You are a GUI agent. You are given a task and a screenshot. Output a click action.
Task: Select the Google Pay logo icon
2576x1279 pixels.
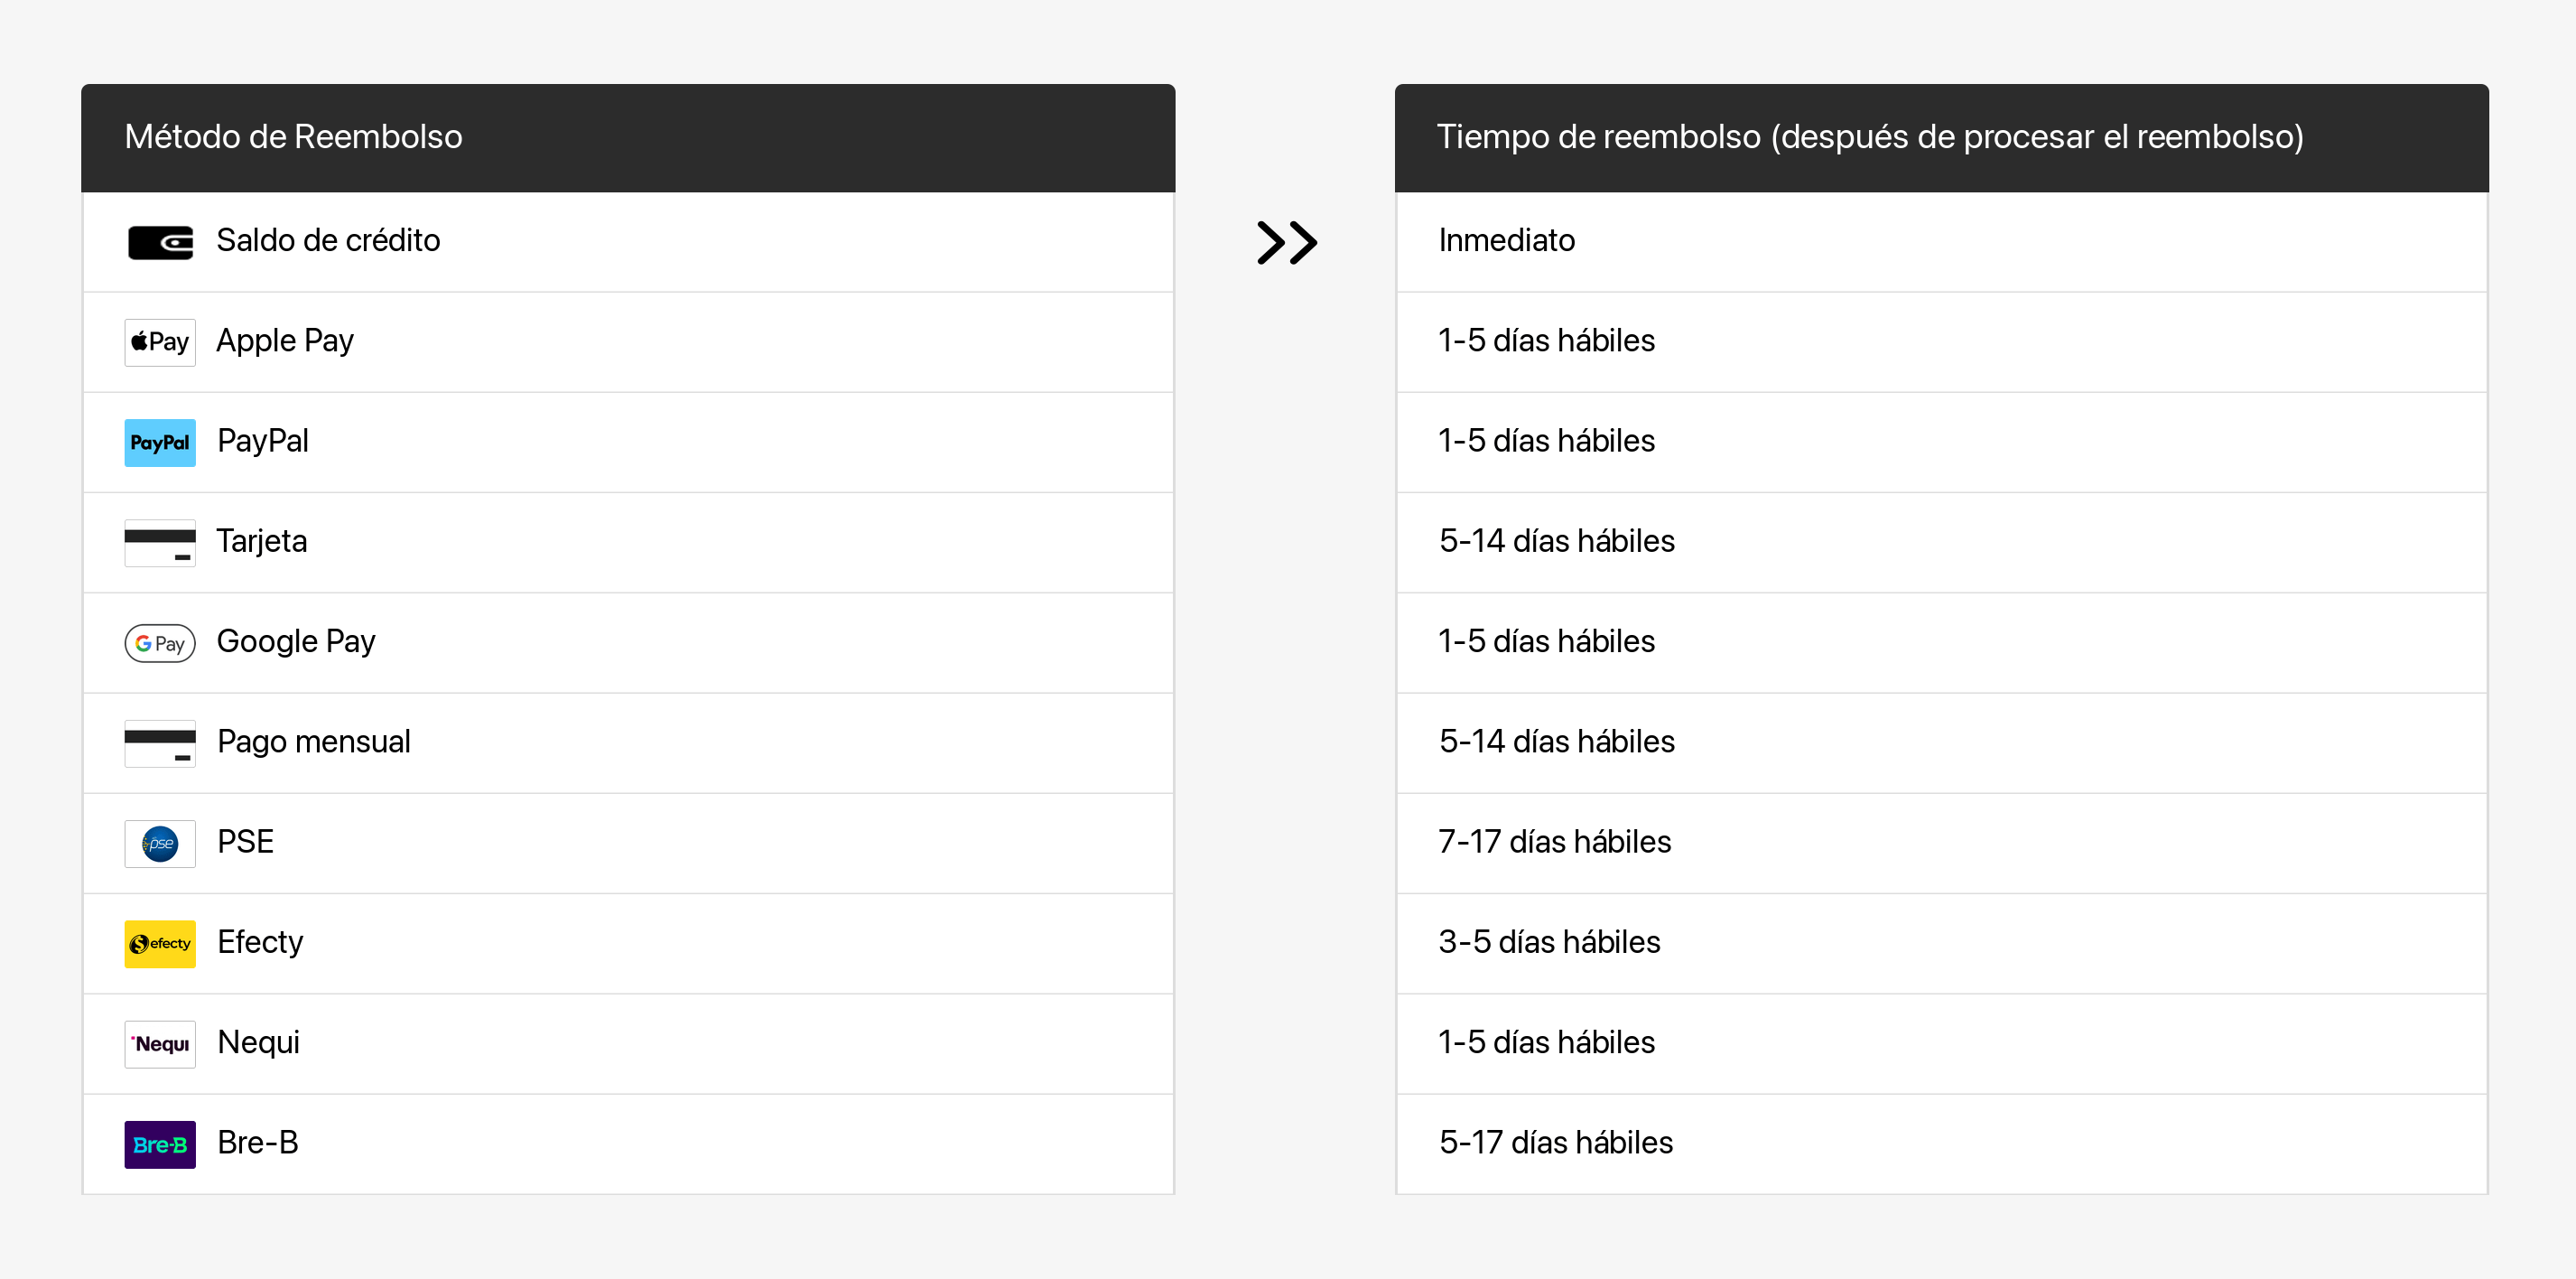[160, 643]
